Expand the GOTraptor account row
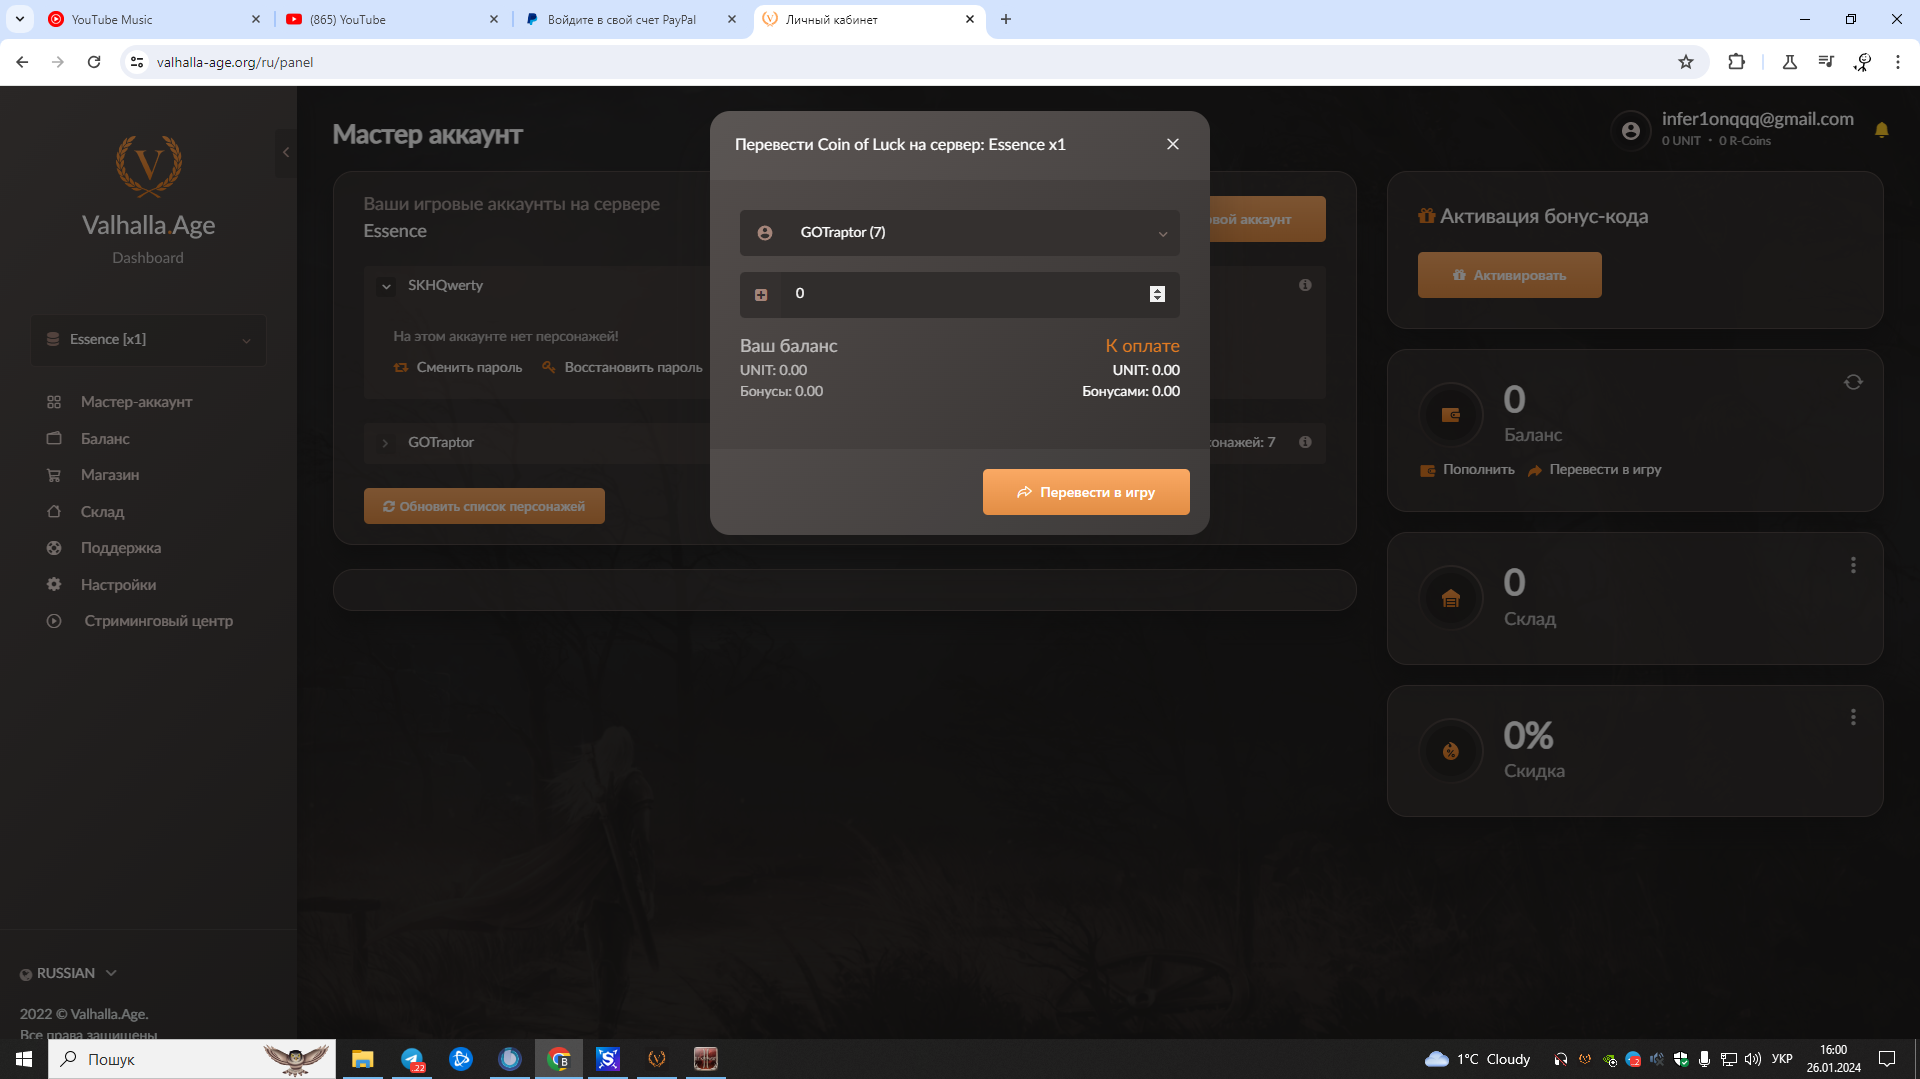This screenshot has height=1079, width=1920. click(386, 443)
